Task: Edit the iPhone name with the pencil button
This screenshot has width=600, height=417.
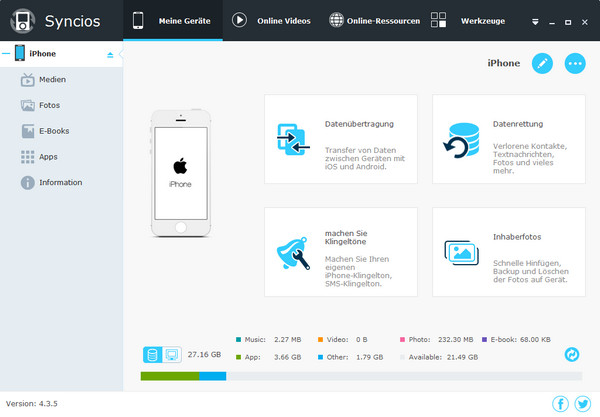Action: click(542, 64)
